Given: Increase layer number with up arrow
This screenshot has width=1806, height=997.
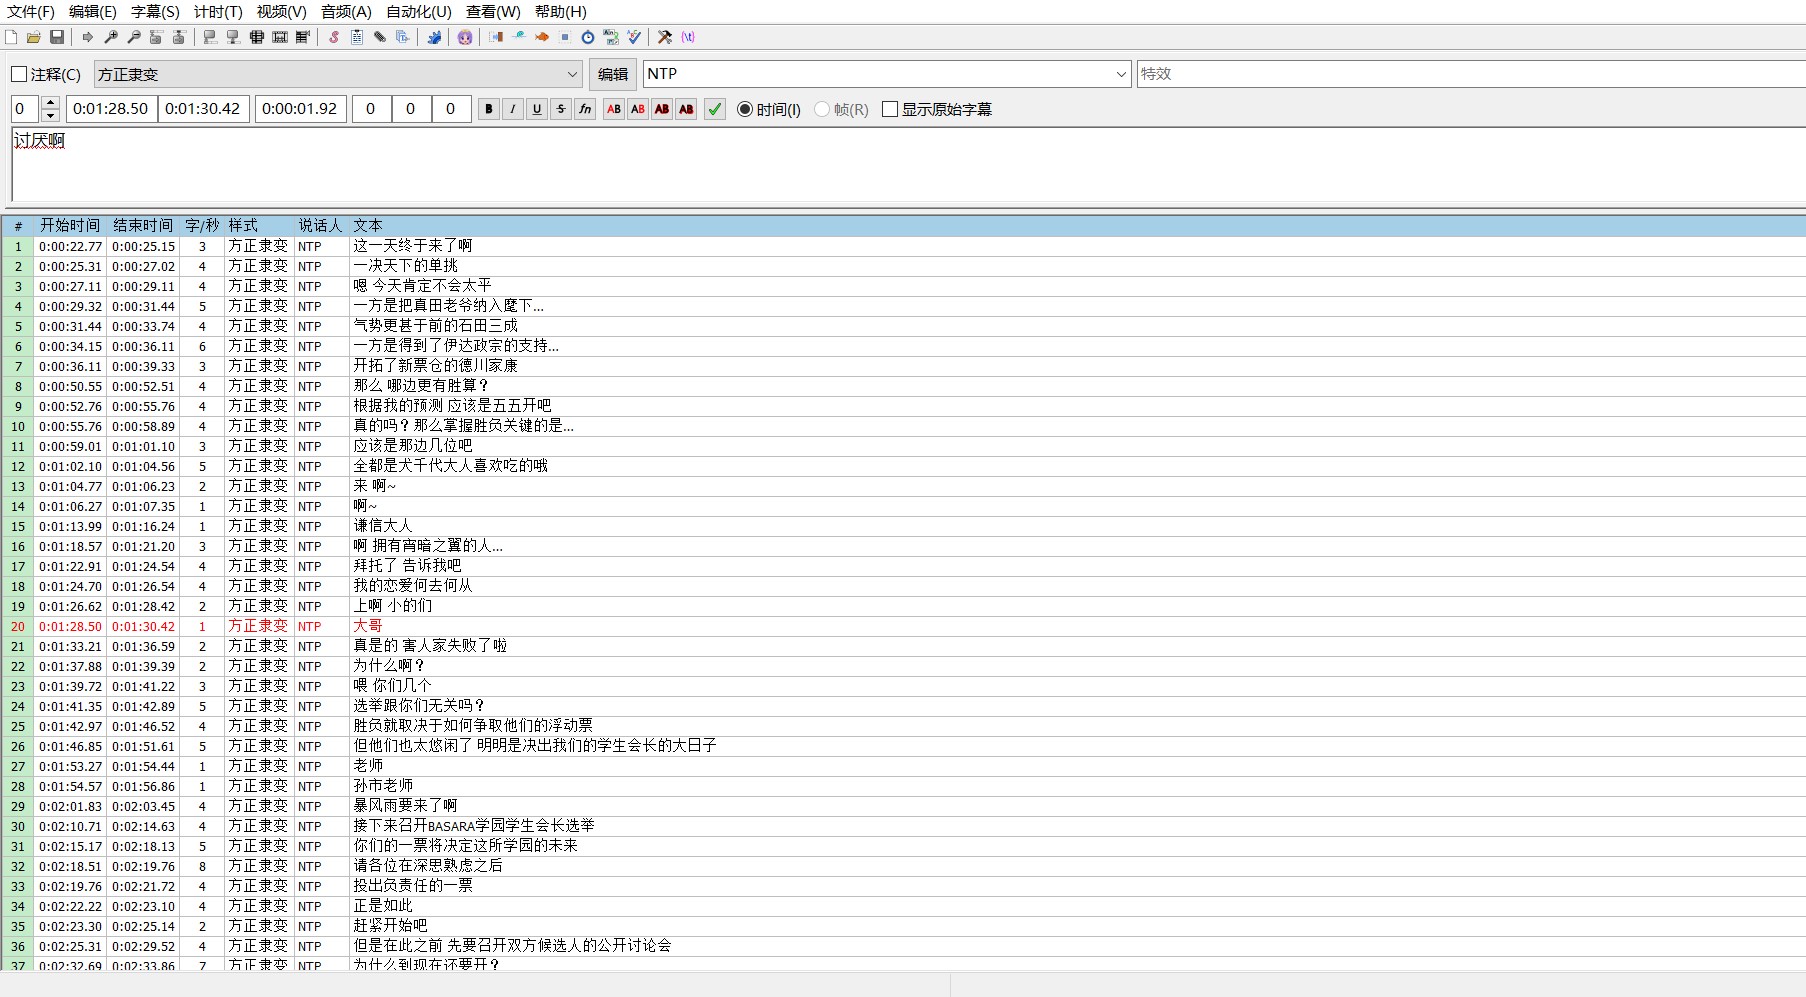Looking at the screenshot, I should (51, 103).
